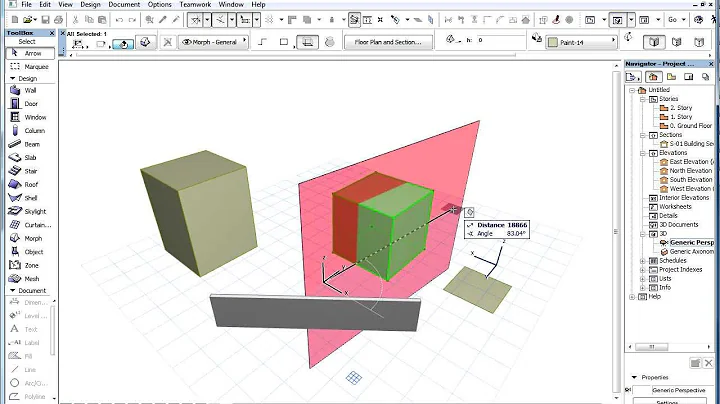
Task: Expand the Schedules tree node
Action: pos(643,261)
